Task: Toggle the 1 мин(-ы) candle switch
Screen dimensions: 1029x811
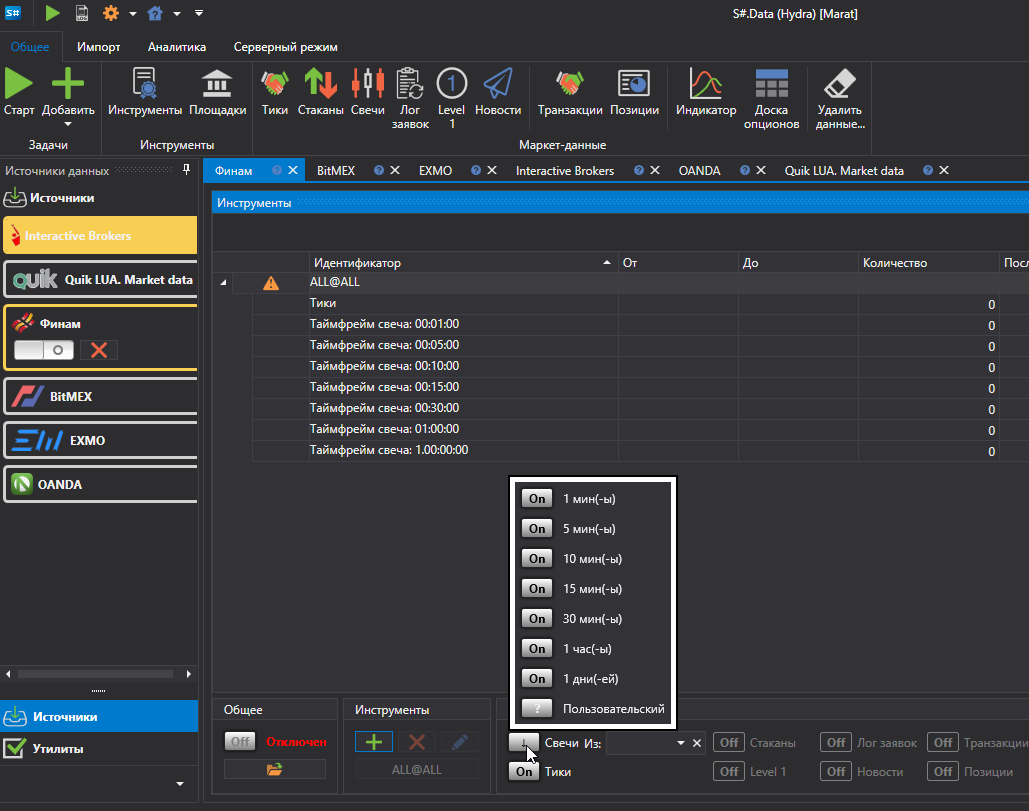Action: pos(537,499)
